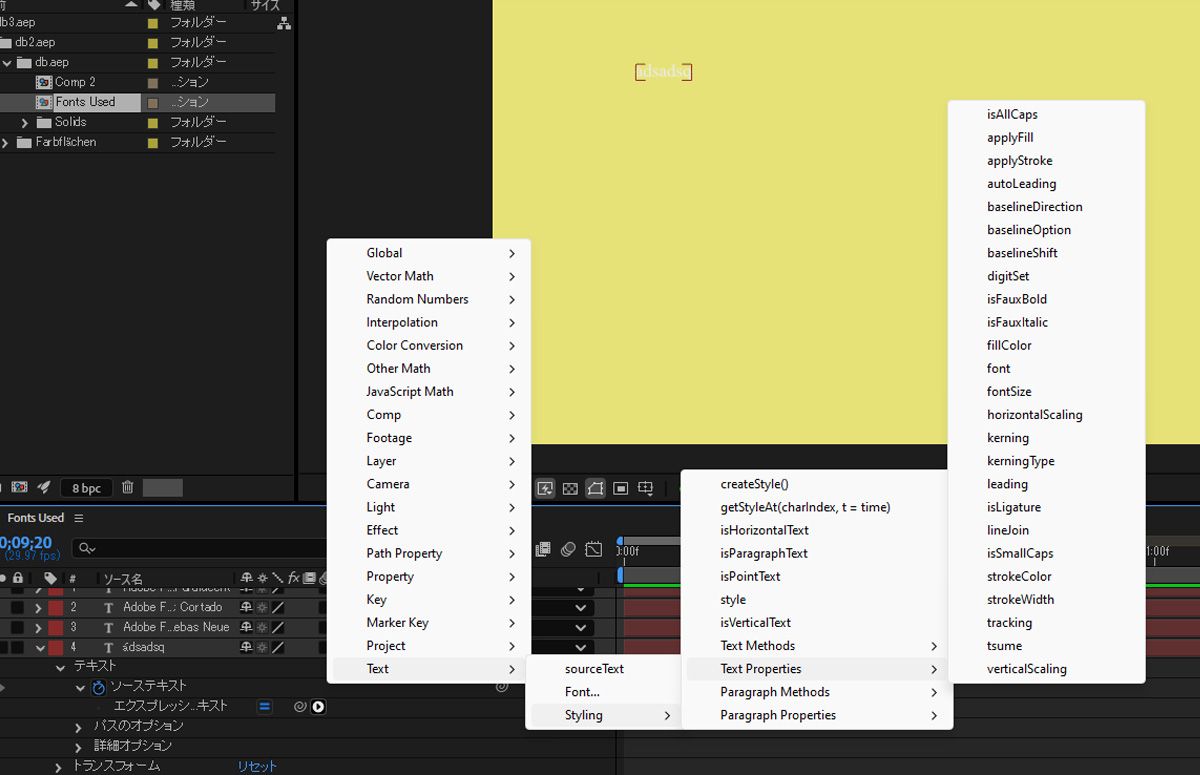Image resolution: width=1200 pixels, height=775 pixels.
Task: Toggle quality switch on layer 3
Action: (x=278, y=627)
